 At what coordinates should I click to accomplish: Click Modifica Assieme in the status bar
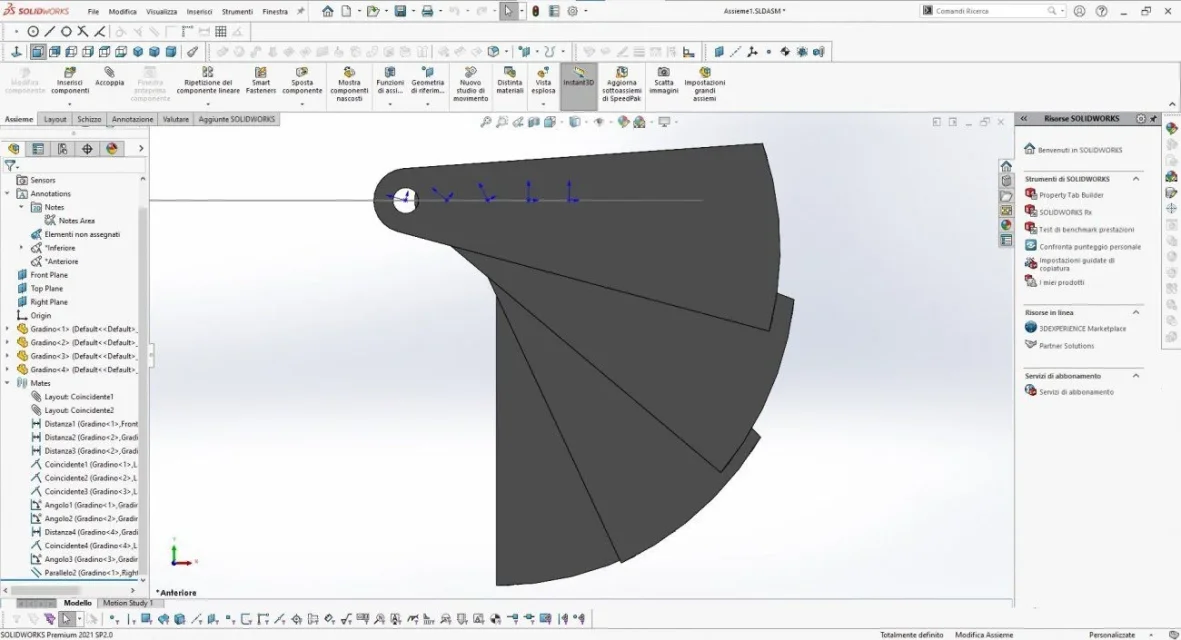[984, 635]
